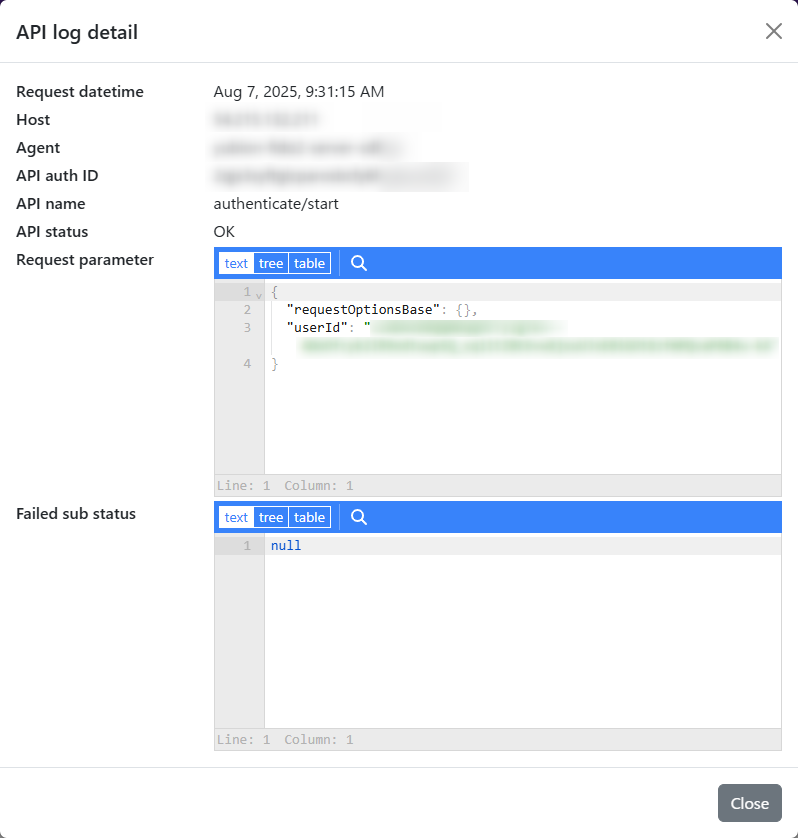Click the Request datetime value
Viewport: 798px width, 838px height.
(299, 91)
